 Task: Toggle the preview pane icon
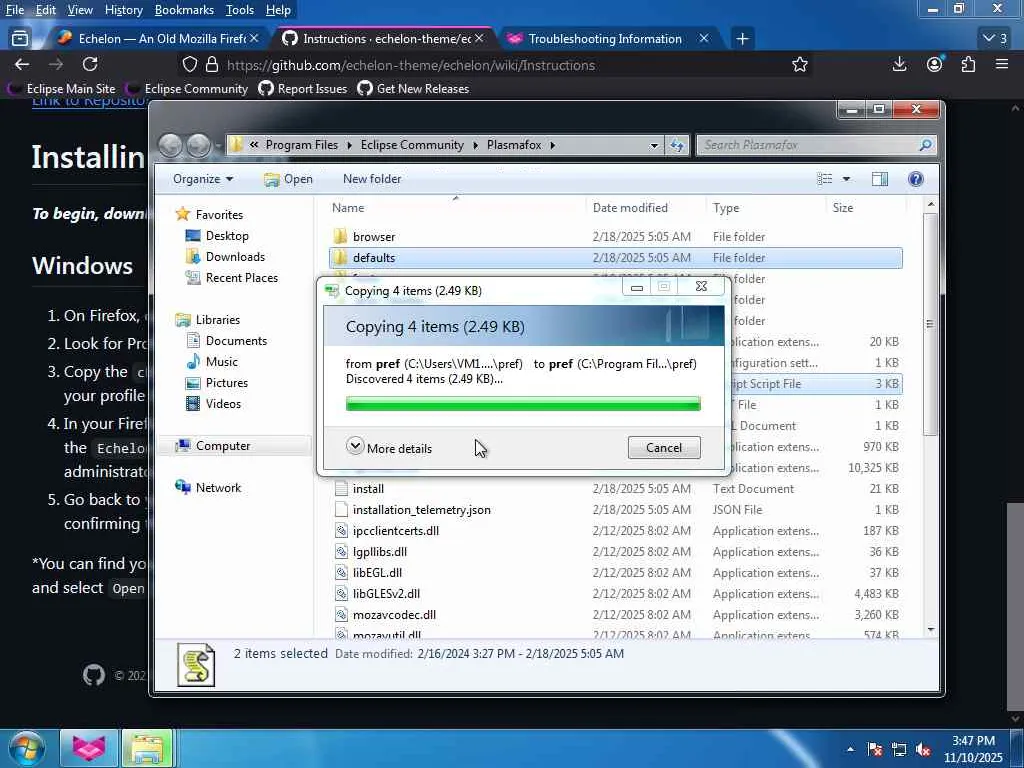pos(880,179)
